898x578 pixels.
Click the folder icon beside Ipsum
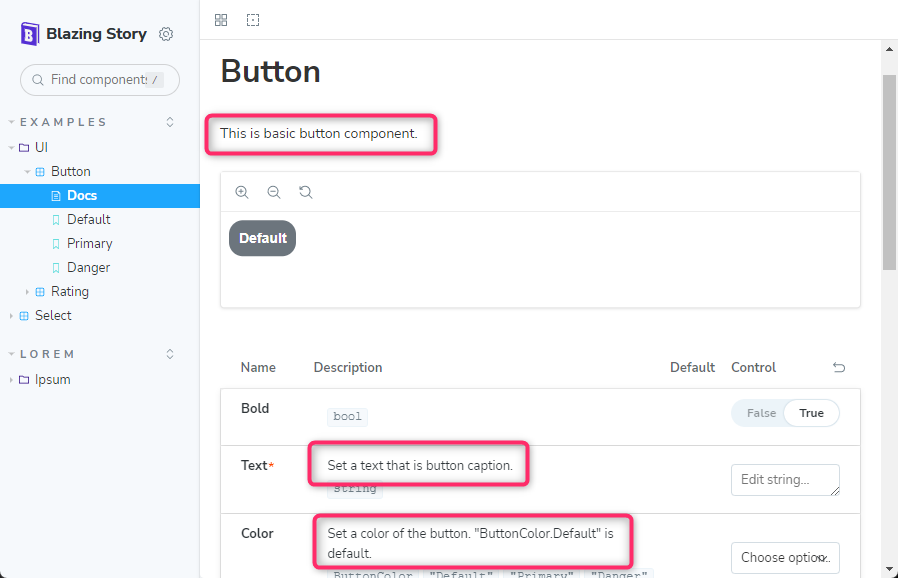(24, 380)
